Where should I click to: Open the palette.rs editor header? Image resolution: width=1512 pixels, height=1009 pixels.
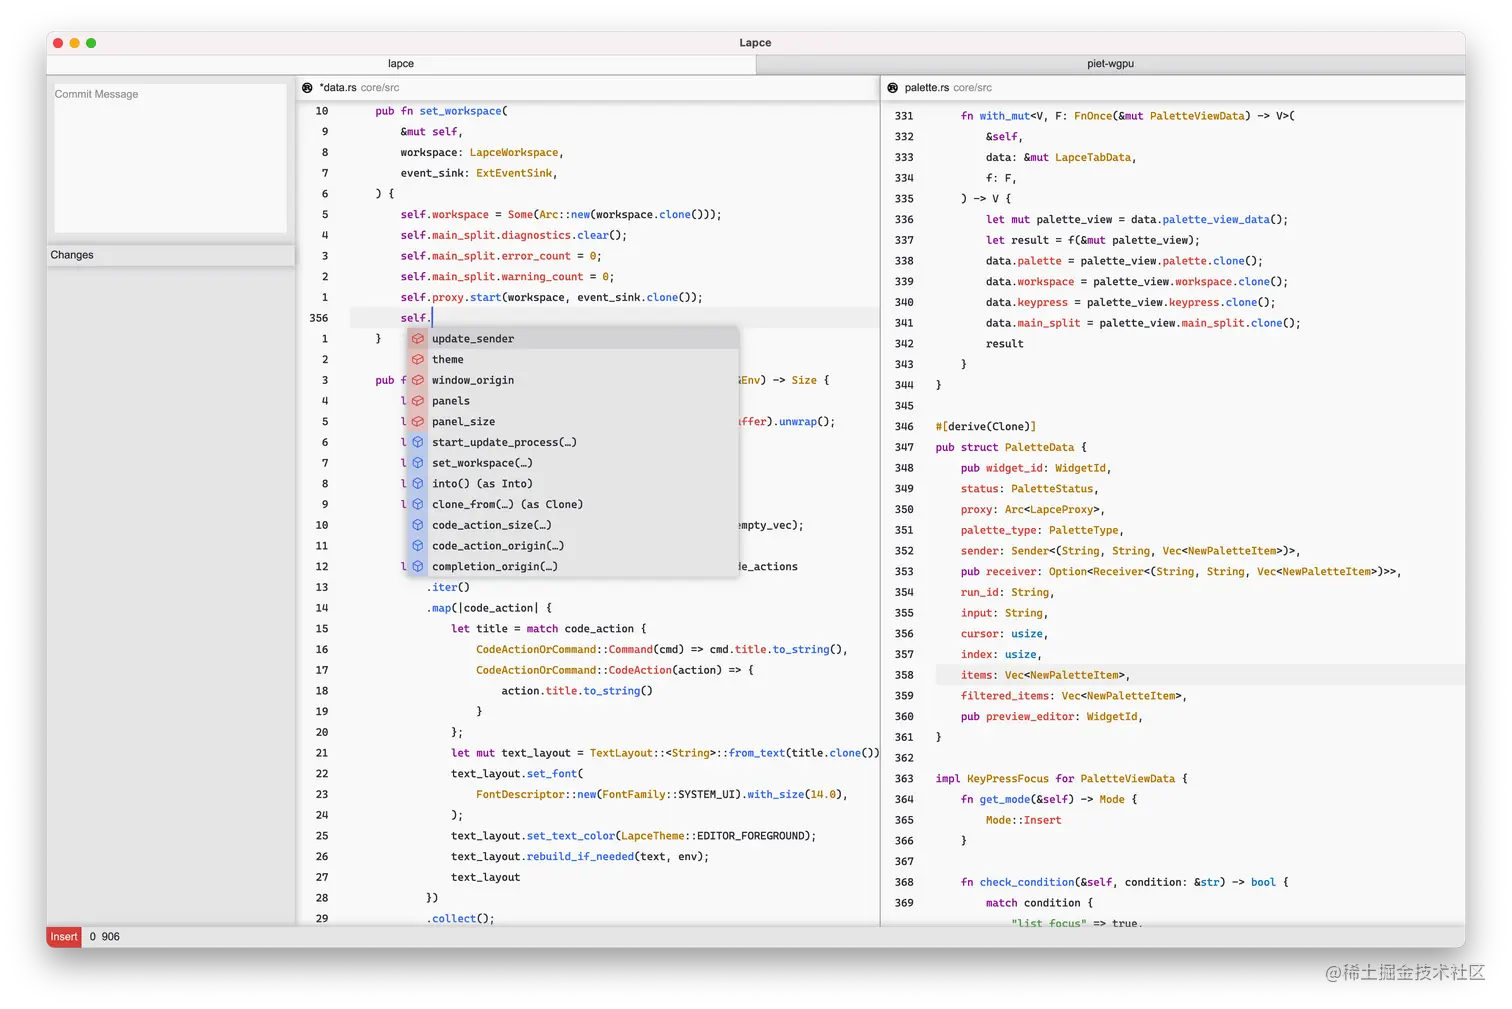tap(1173, 88)
